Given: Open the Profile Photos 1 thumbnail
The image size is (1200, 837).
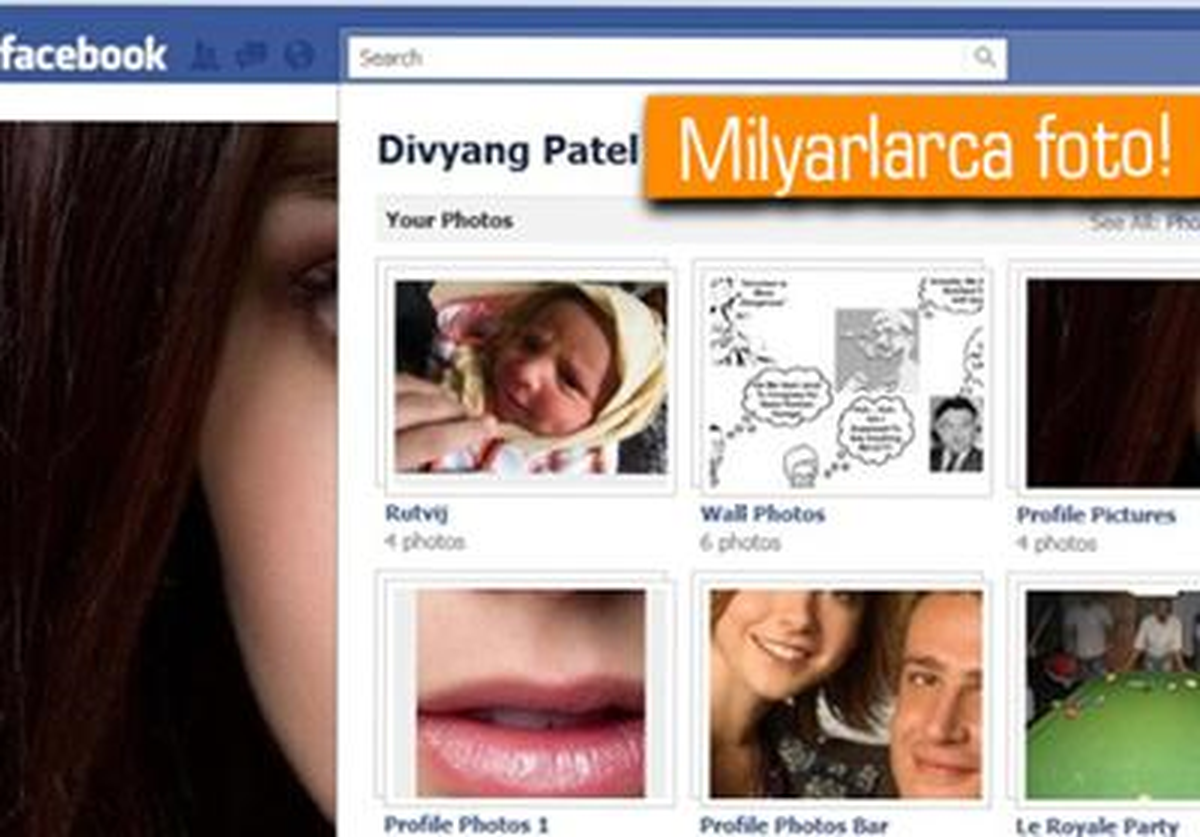Looking at the screenshot, I should [531, 693].
